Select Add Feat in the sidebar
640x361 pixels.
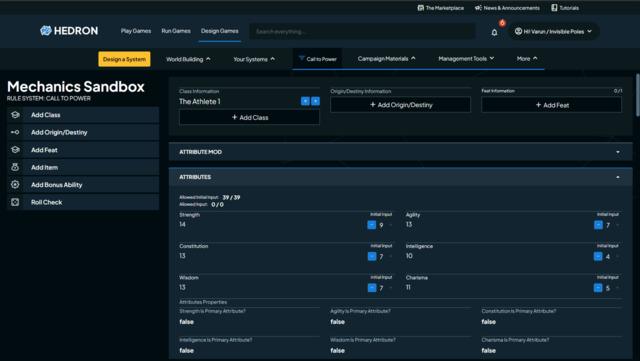click(83, 150)
